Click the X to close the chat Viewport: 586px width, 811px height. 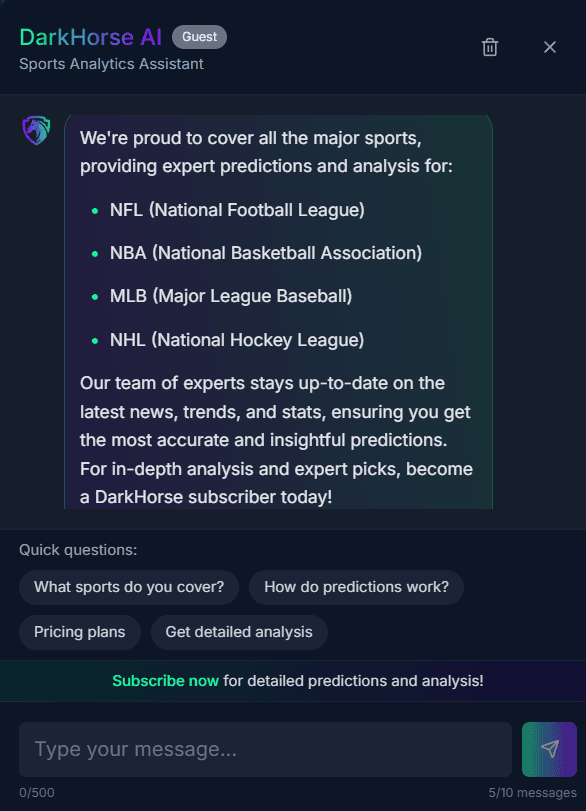point(549,46)
